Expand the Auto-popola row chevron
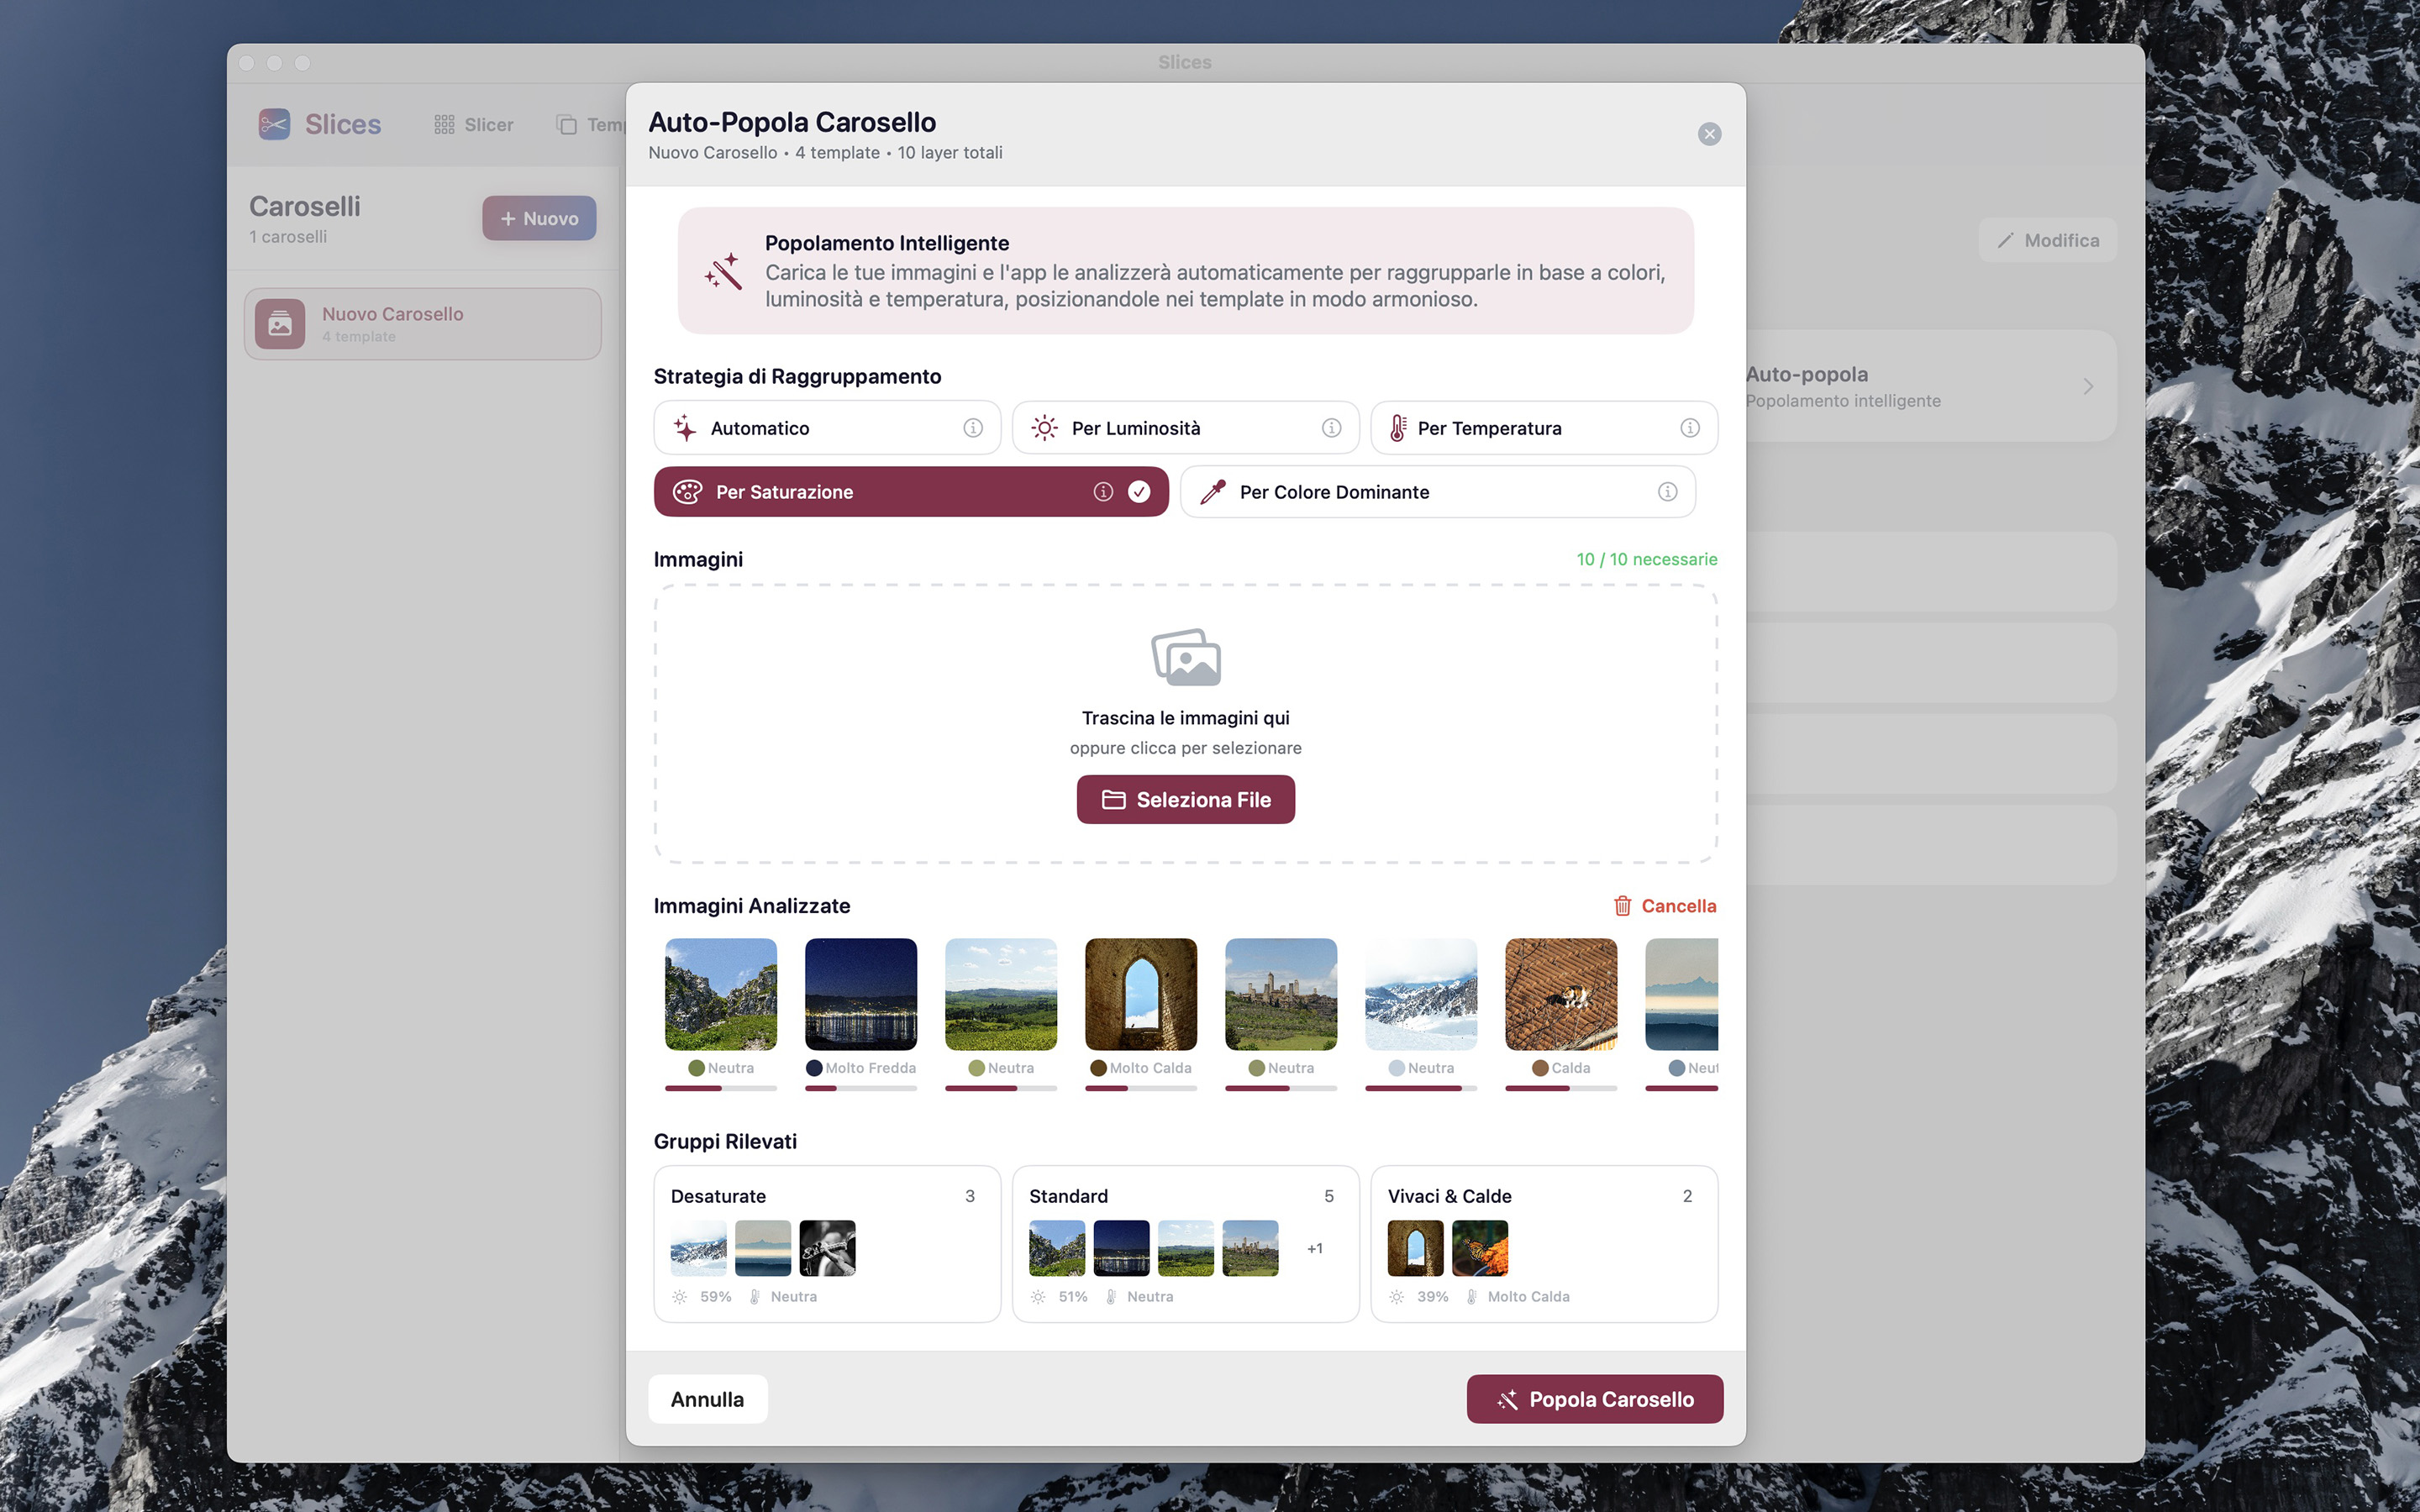 [2088, 386]
